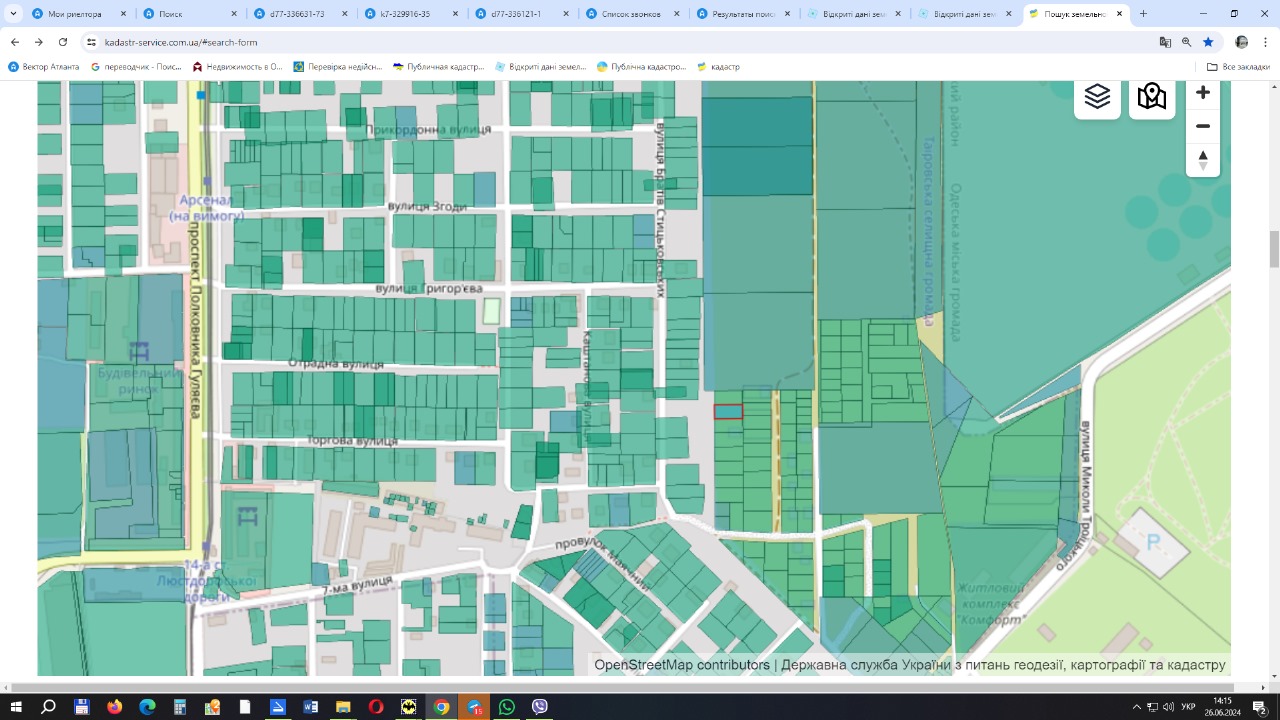Click the bookmark star in address bar
This screenshot has width=1280, height=720.
pos(1208,42)
